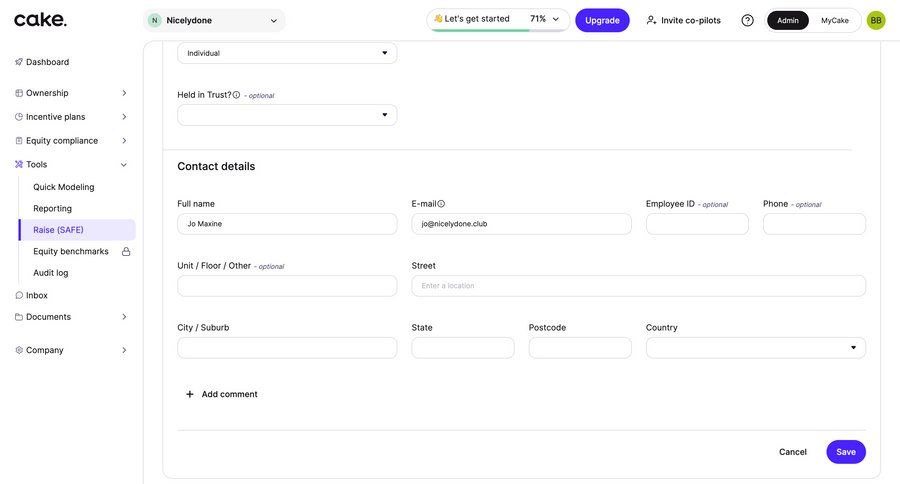This screenshot has width=900, height=484.
Task: Click the help question mark icon
Action: [x=747, y=21]
